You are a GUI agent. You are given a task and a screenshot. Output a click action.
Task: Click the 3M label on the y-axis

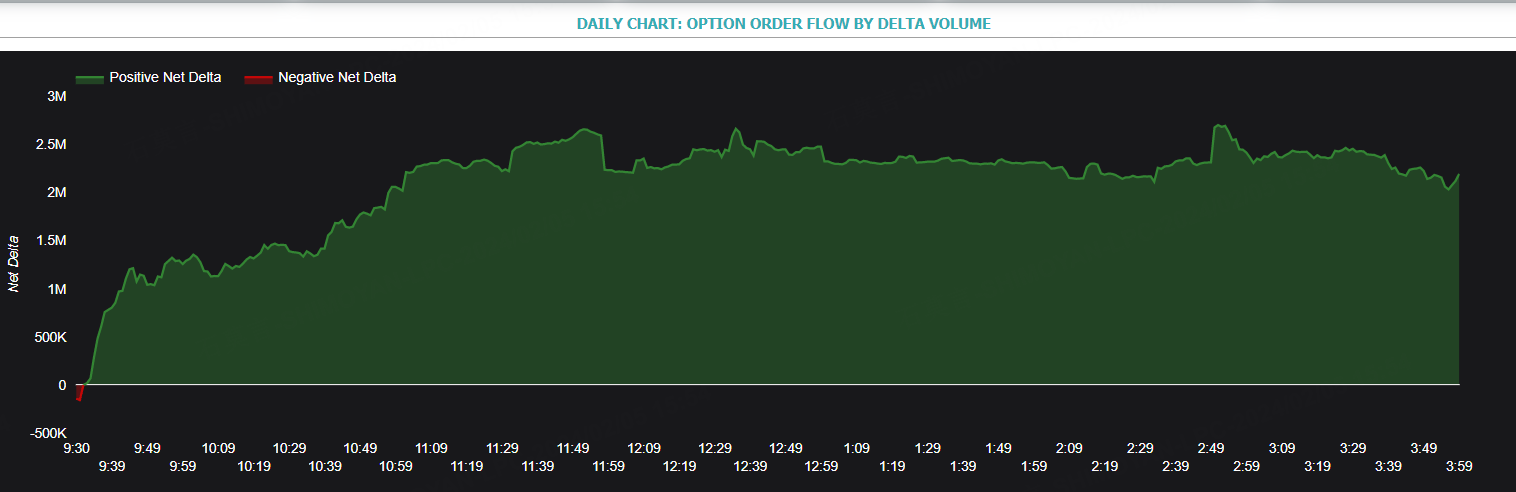(x=57, y=96)
